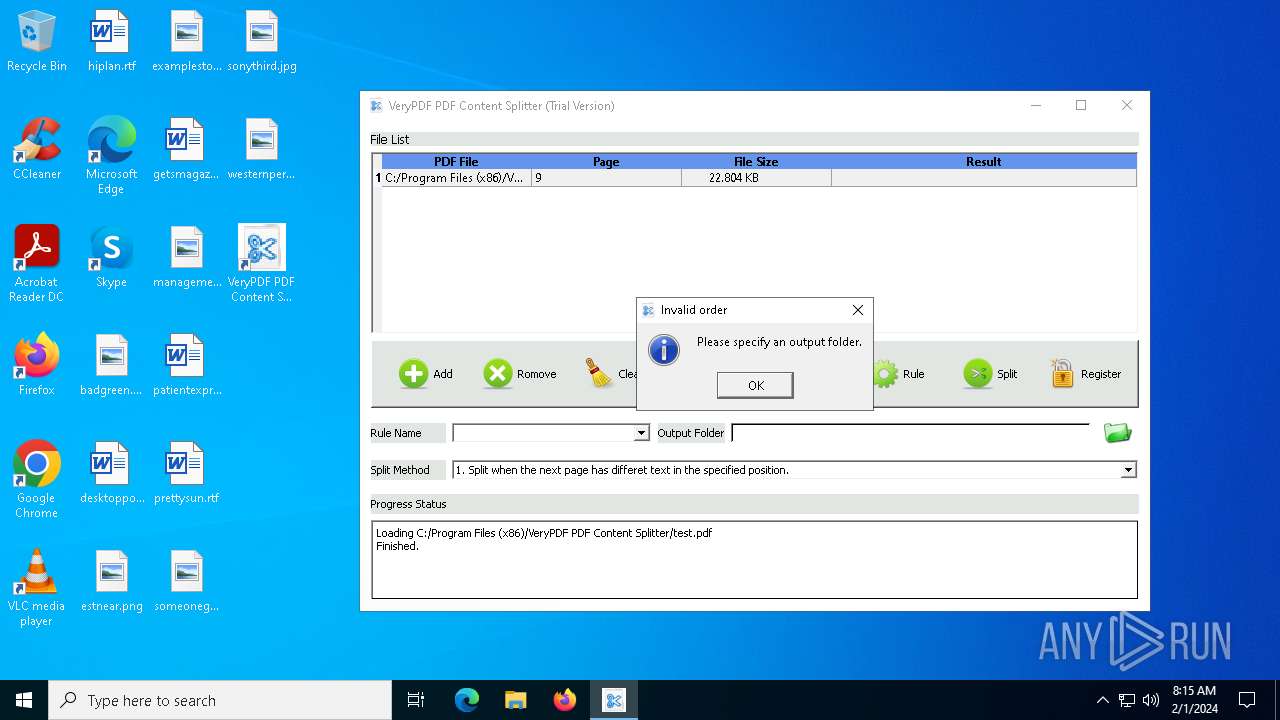Viewport: 1280px width, 720px height.
Task: Select the someoneg desktop image file
Action: point(187,582)
